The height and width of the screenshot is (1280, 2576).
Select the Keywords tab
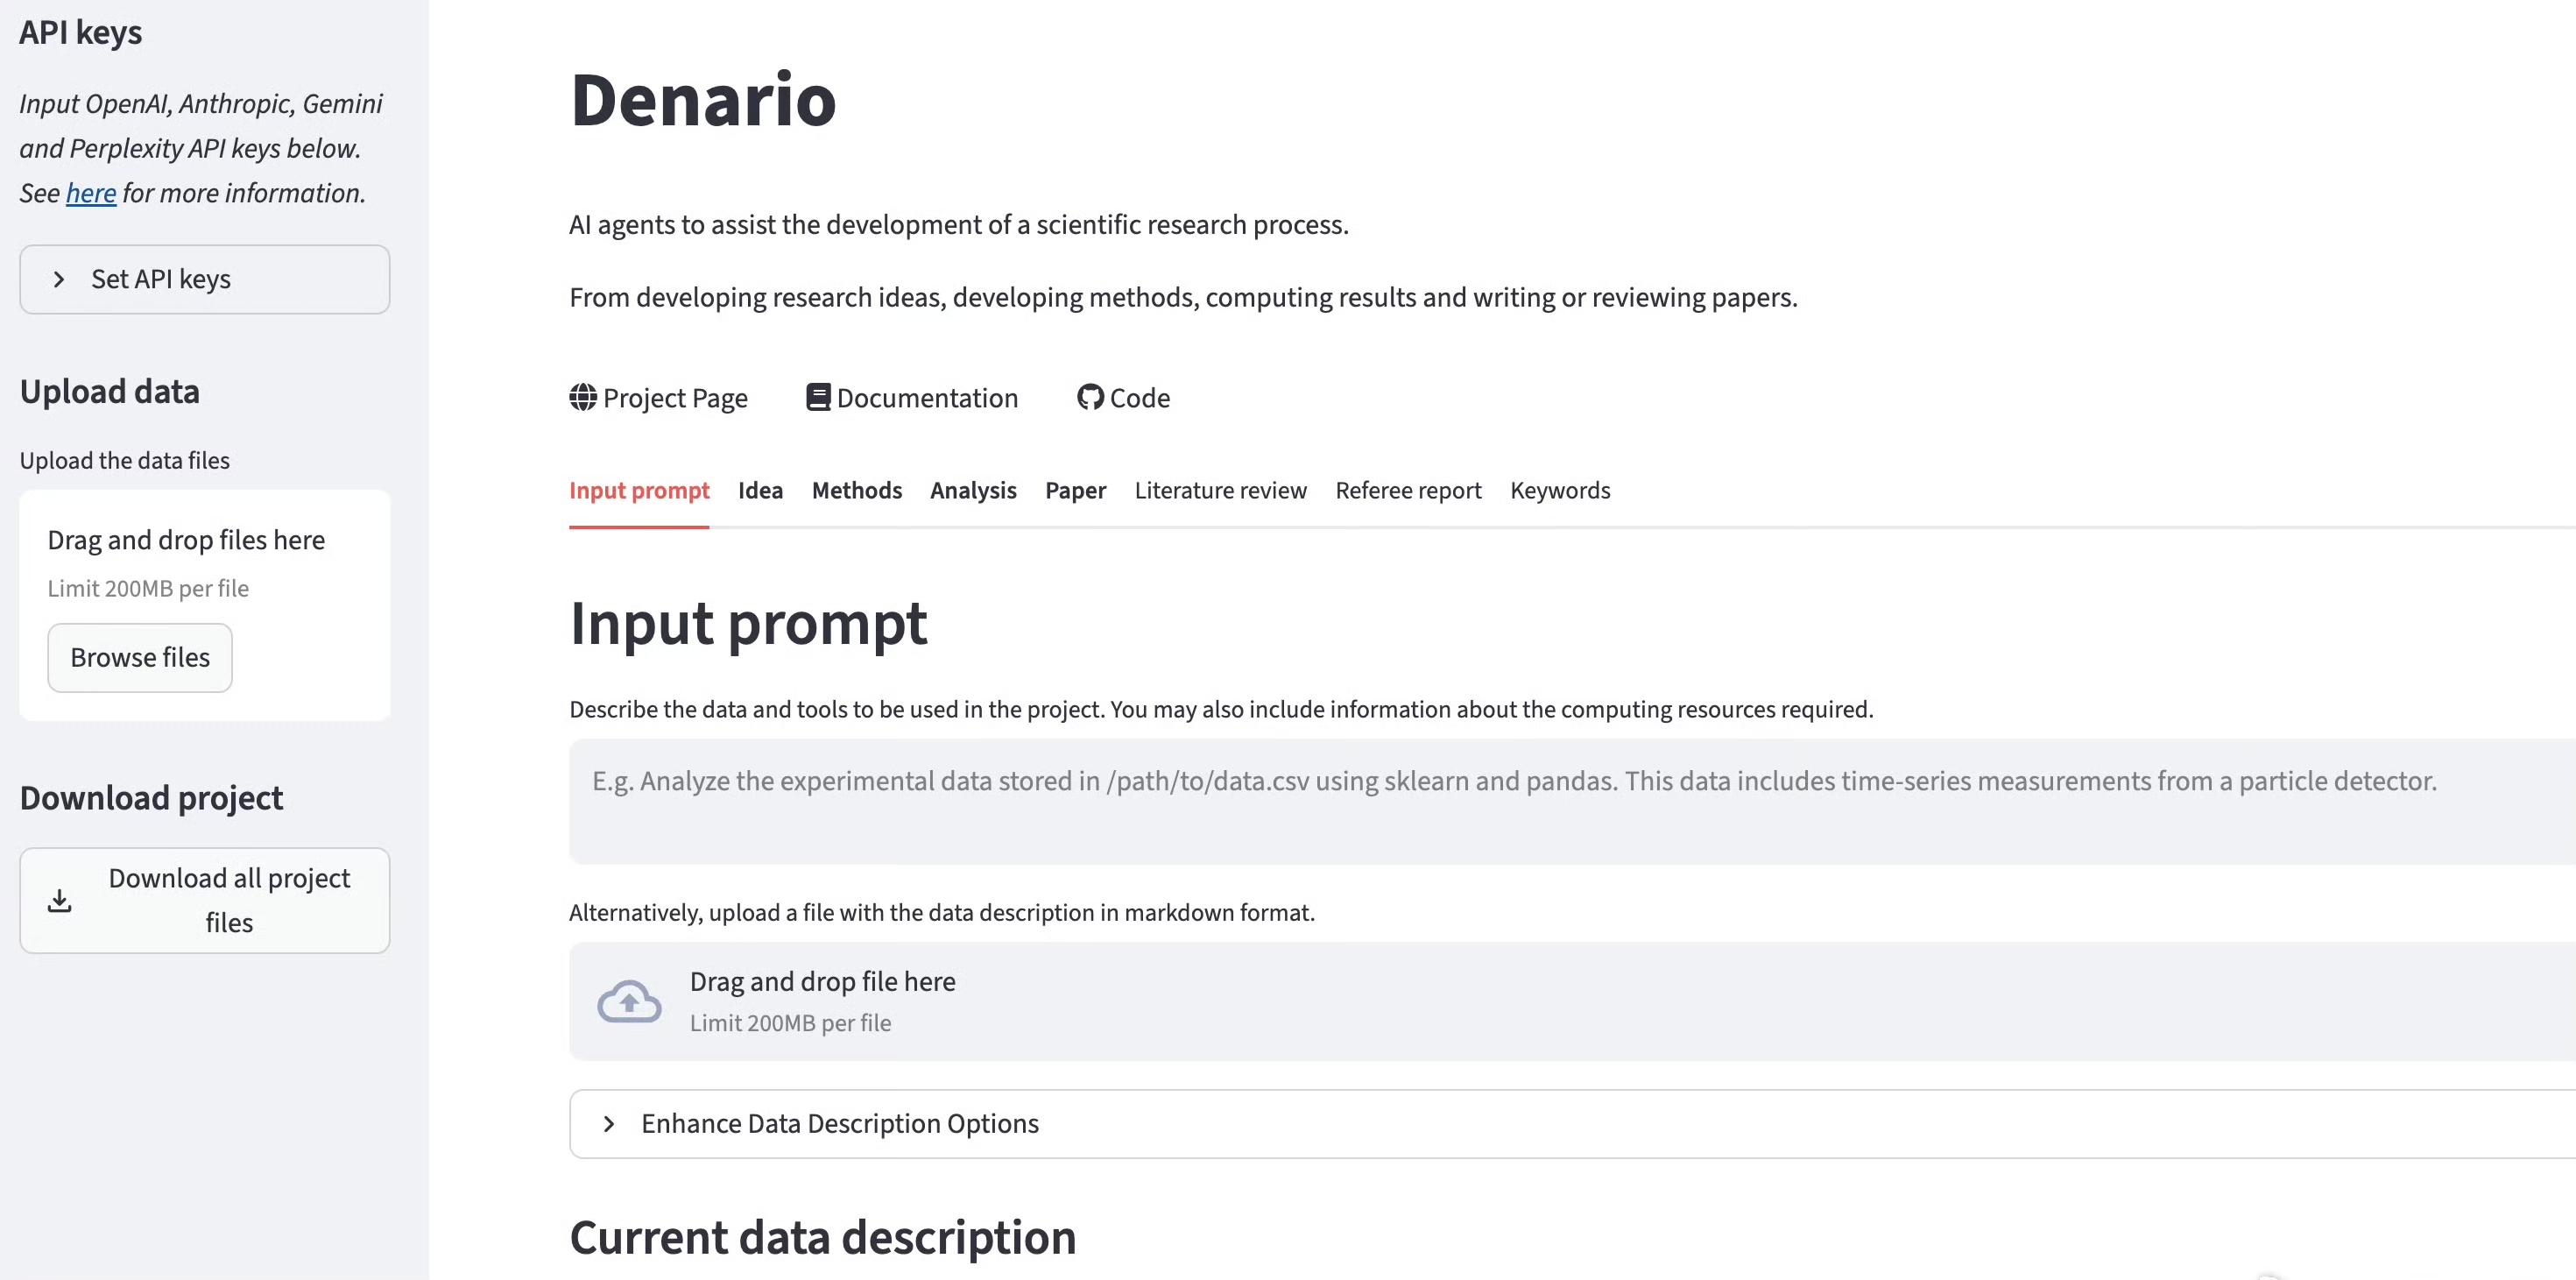(1560, 490)
